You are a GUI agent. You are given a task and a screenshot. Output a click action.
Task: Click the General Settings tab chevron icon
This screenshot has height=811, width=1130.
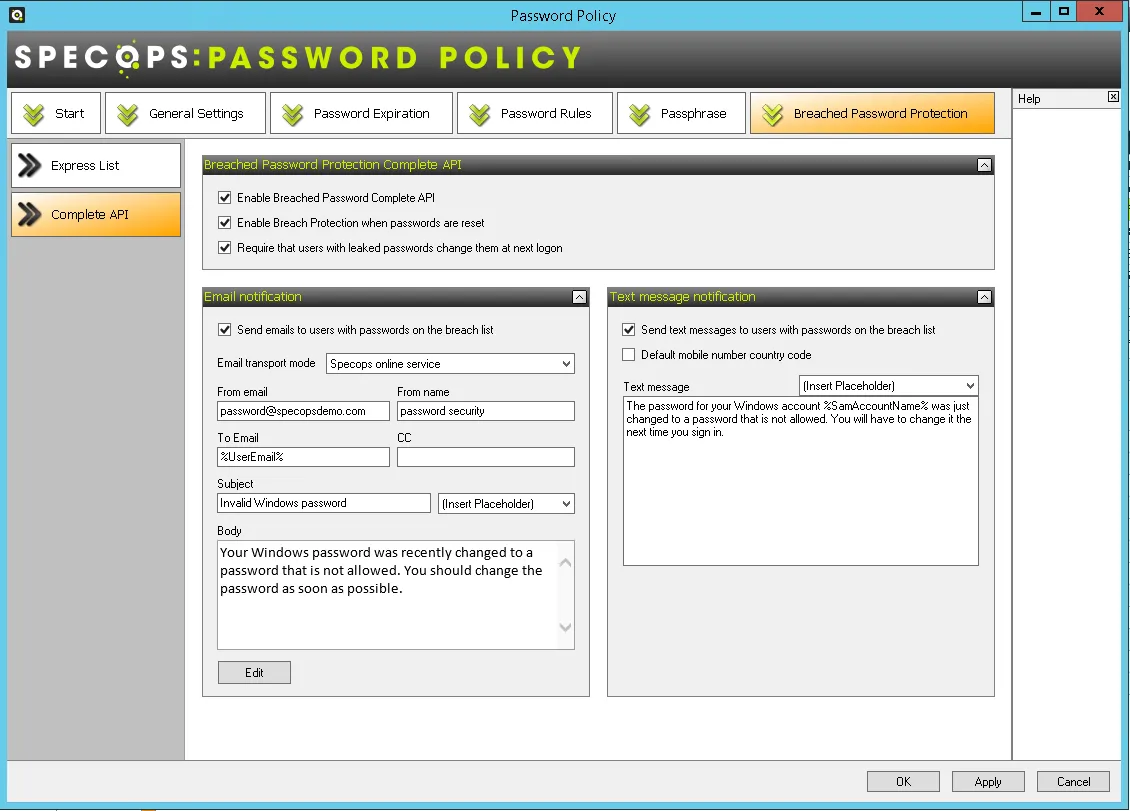[128, 114]
